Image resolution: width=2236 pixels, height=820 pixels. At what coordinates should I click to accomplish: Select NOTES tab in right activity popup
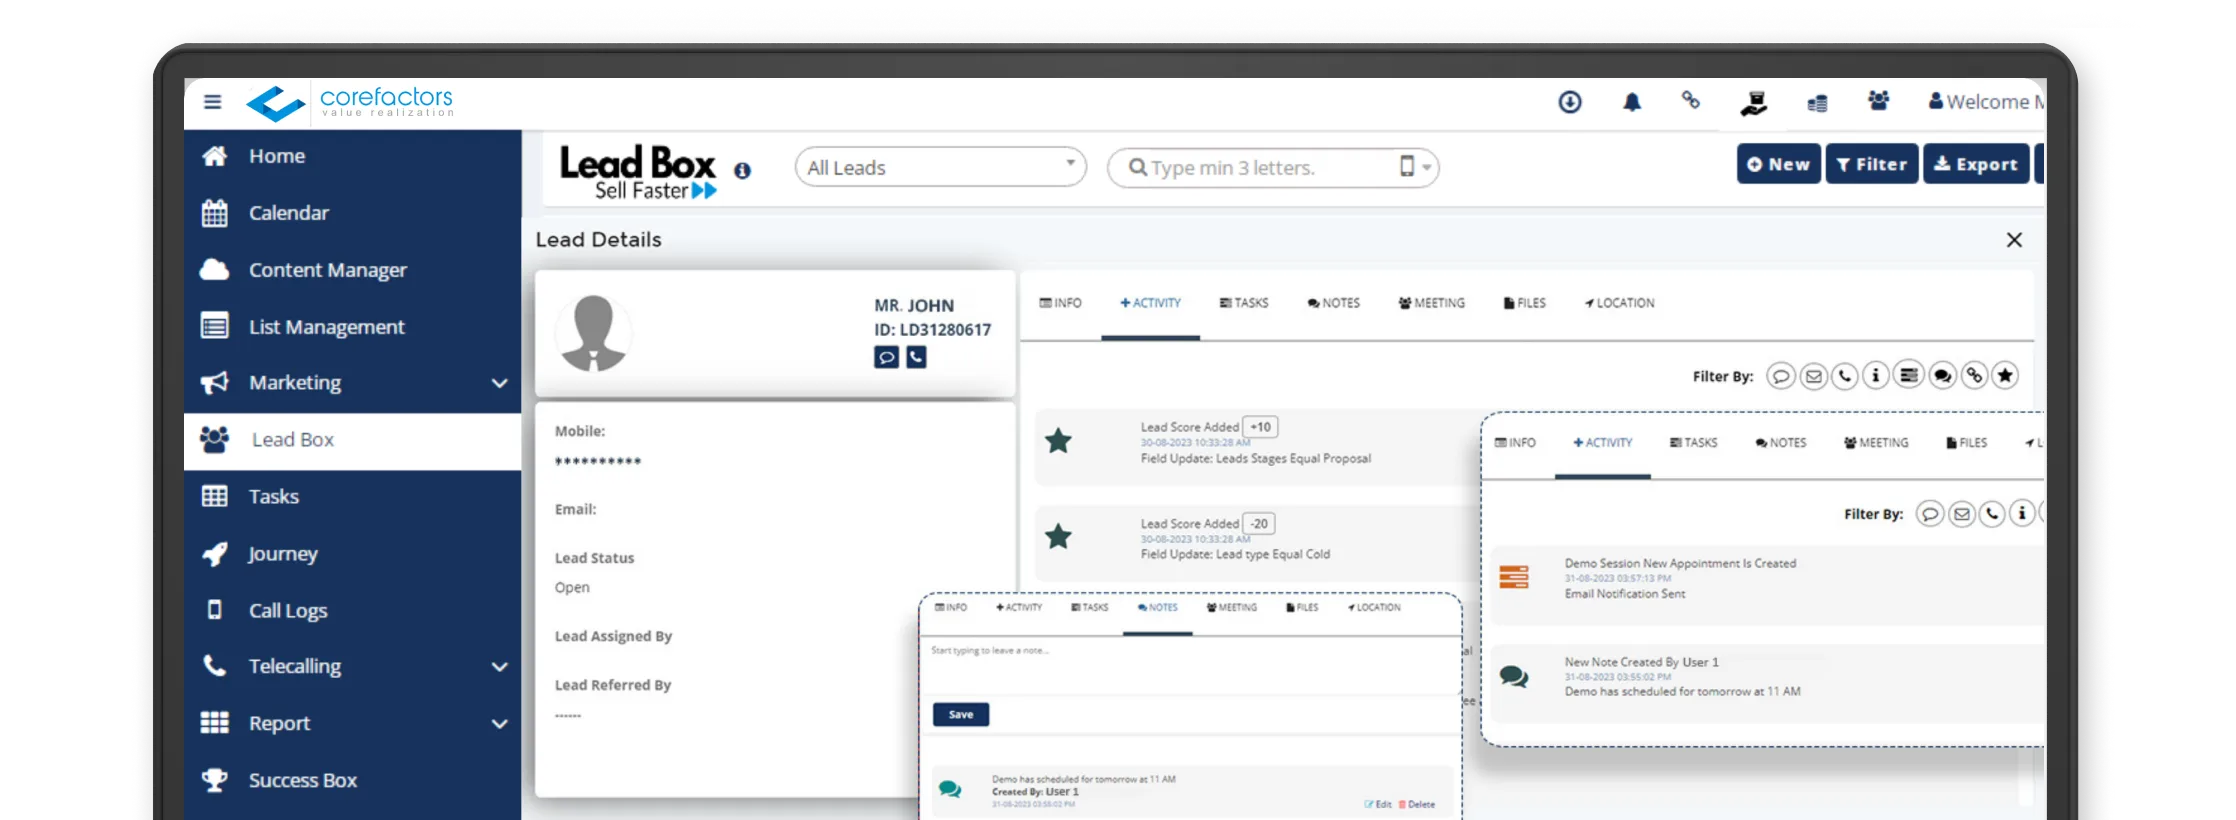point(1781,443)
